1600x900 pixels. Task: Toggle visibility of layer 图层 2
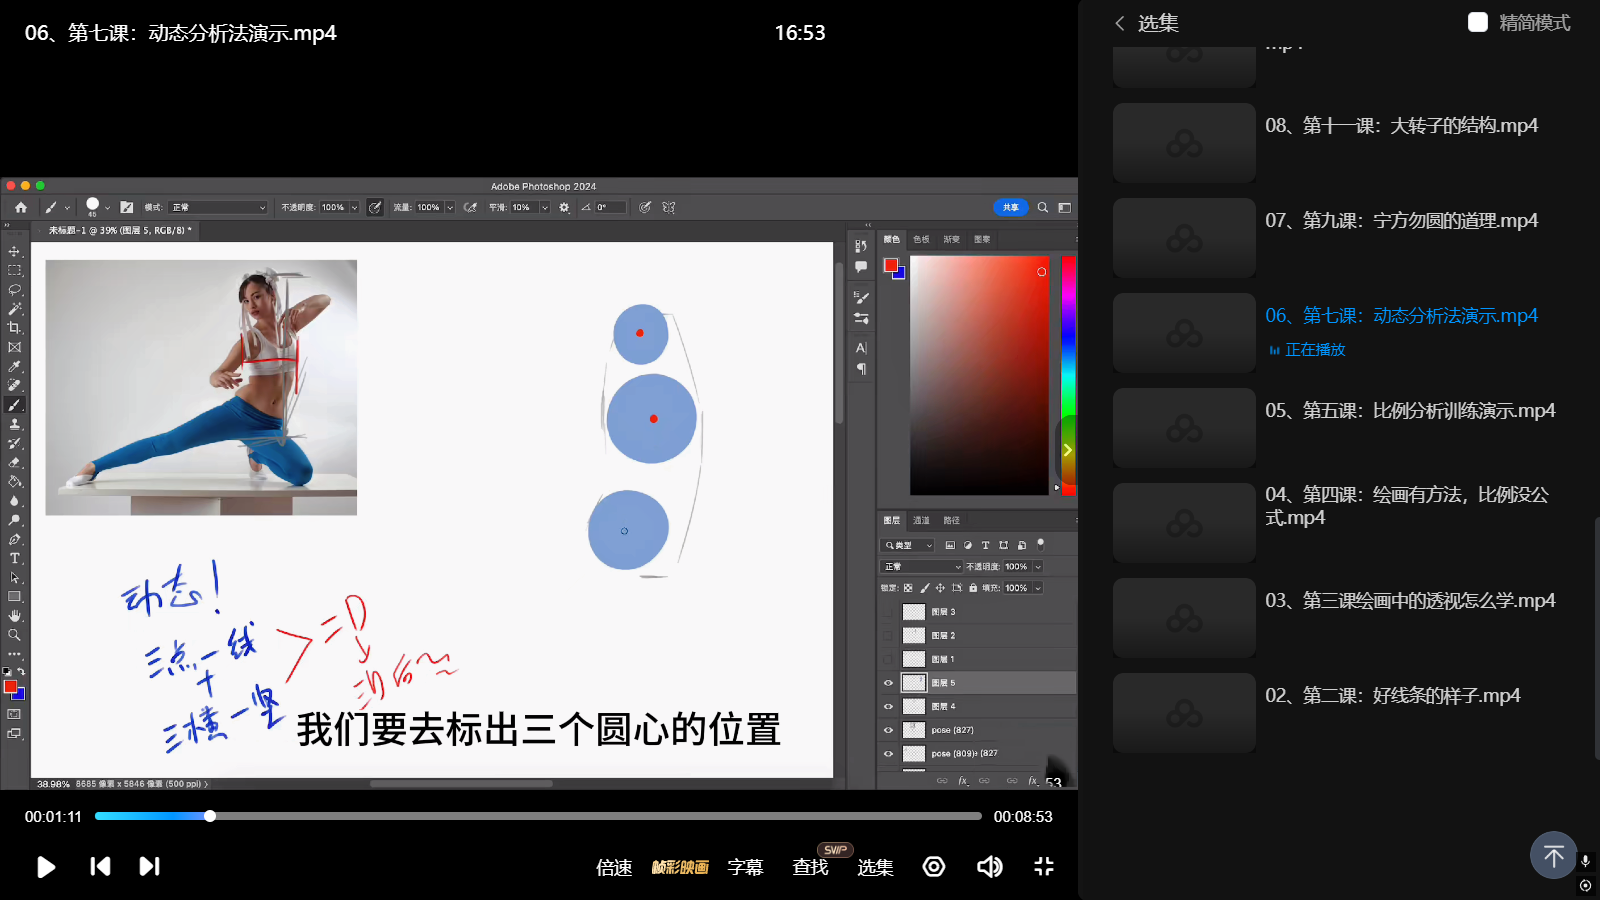click(888, 635)
